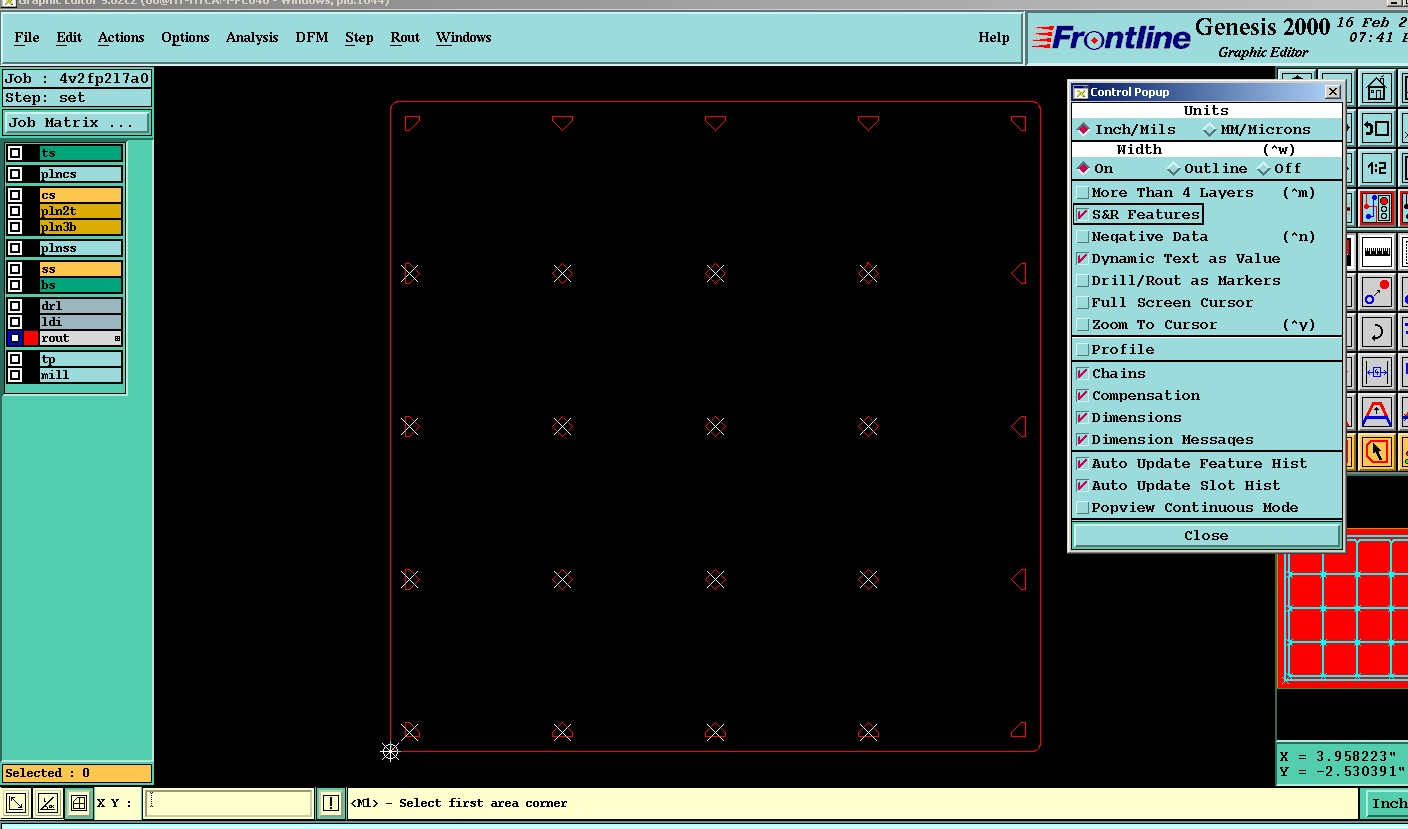Select the ruler measurement tool icon
Viewport: 1408px width, 829px height.
(1377, 250)
